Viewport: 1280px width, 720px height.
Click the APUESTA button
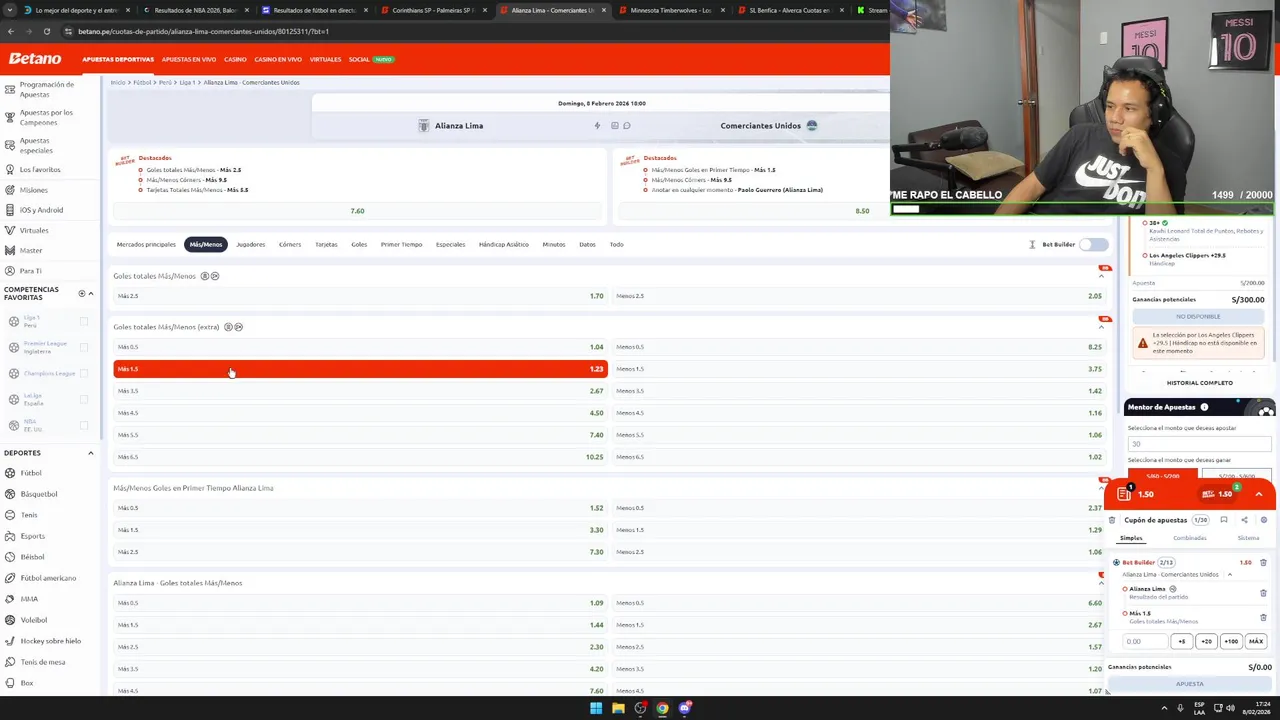(1189, 684)
